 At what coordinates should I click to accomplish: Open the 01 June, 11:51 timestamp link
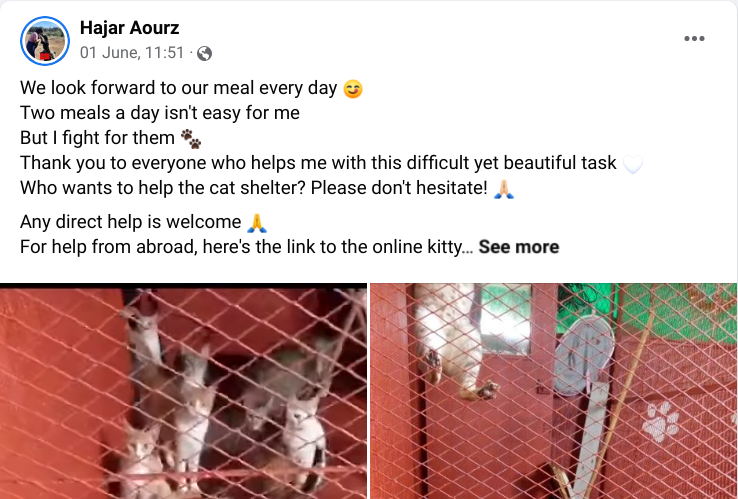coord(132,53)
